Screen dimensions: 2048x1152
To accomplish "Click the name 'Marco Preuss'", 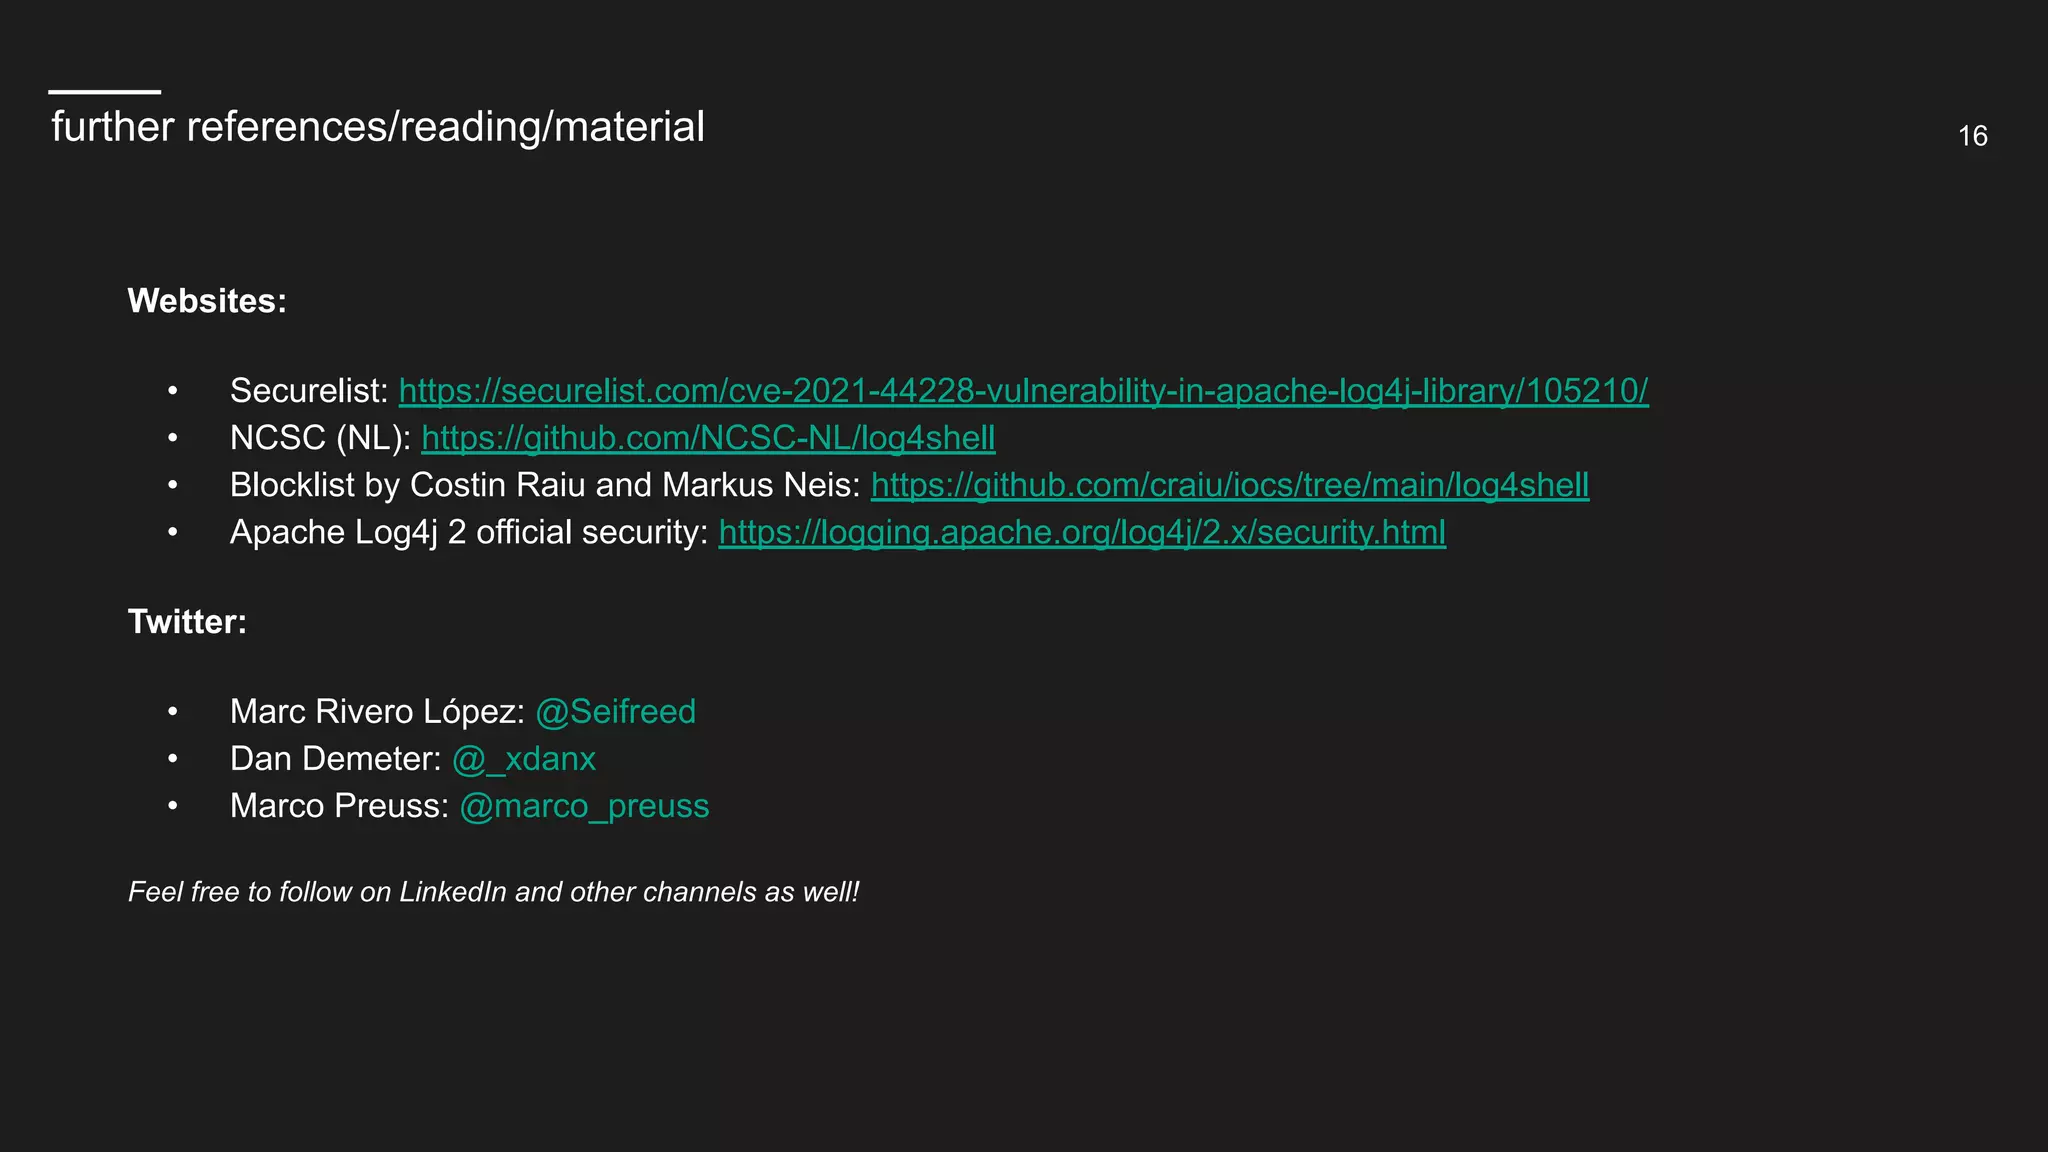I will pyautogui.click(x=335, y=806).
